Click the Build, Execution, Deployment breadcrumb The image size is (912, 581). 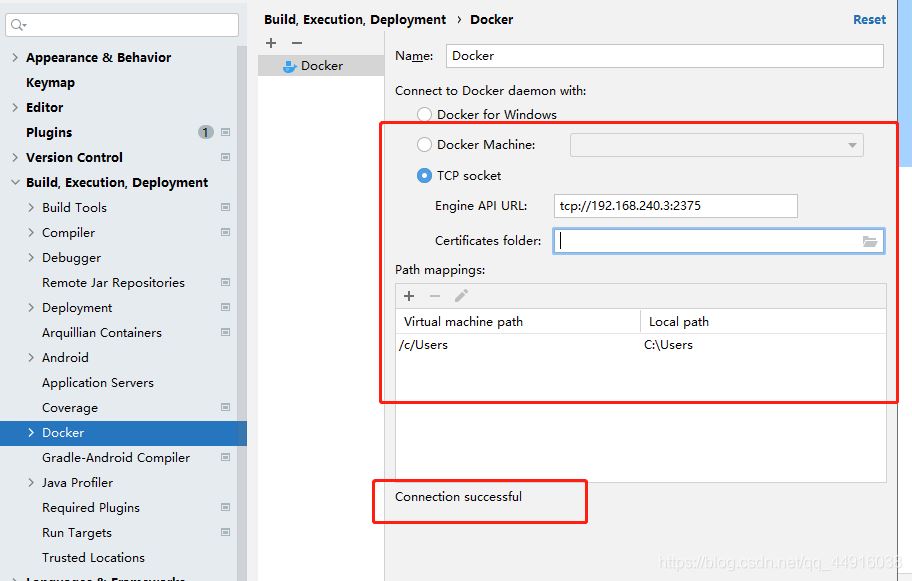pos(355,19)
